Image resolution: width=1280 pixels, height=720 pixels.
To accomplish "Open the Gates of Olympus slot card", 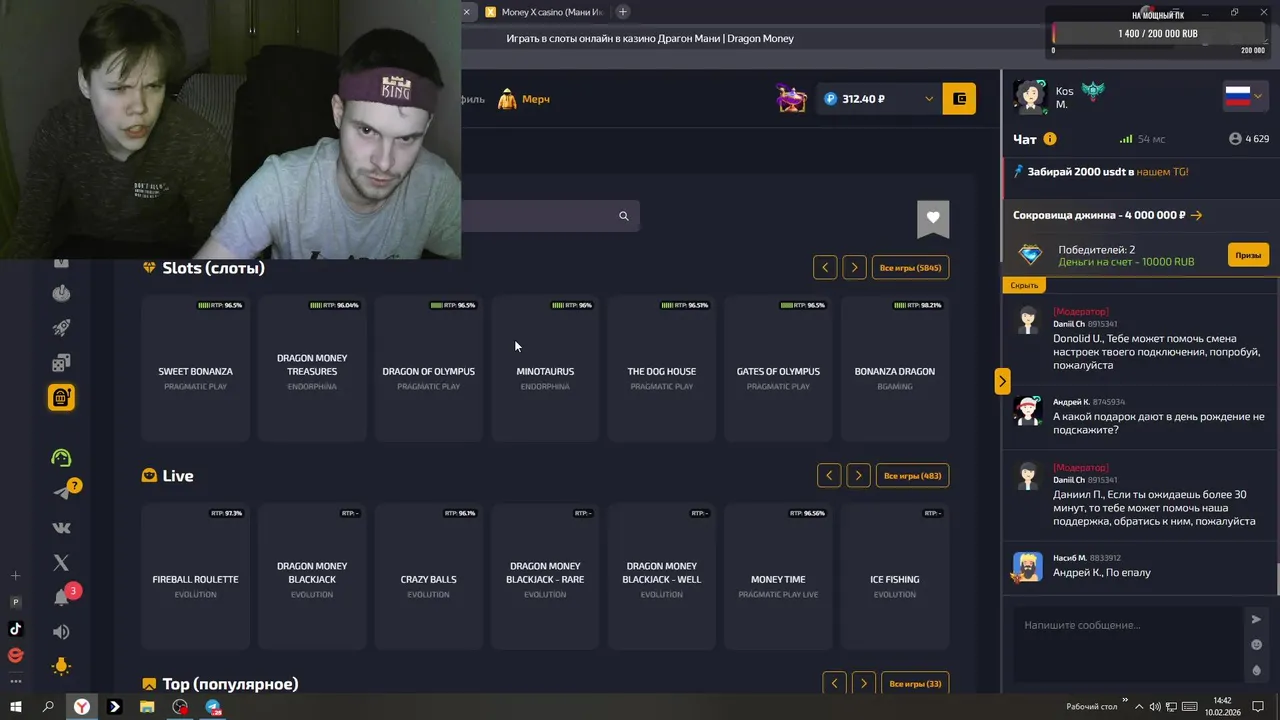I will pyautogui.click(x=778, y=369).
